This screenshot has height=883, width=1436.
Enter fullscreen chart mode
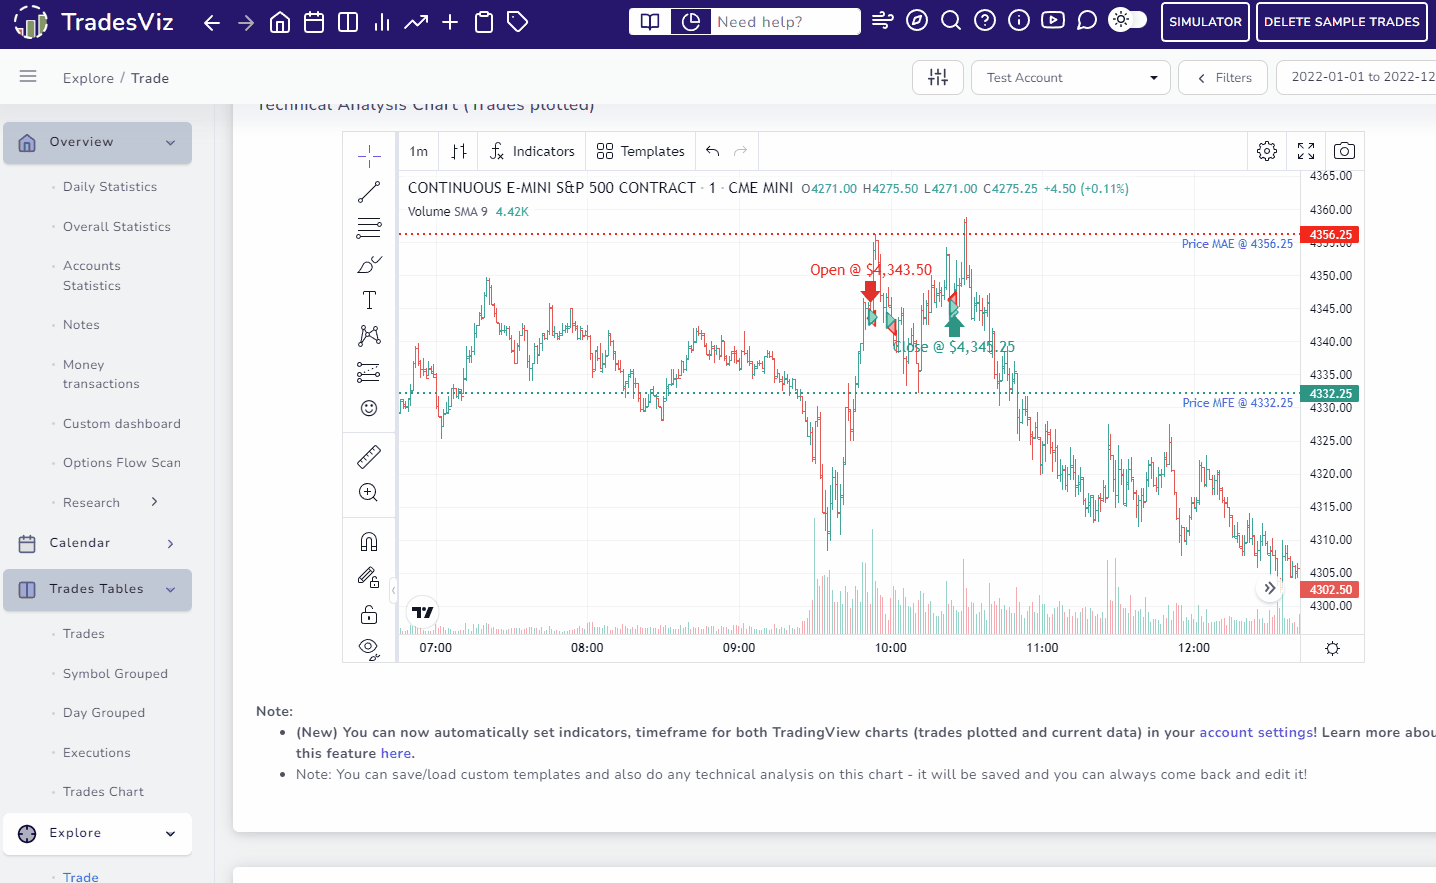1306,151
